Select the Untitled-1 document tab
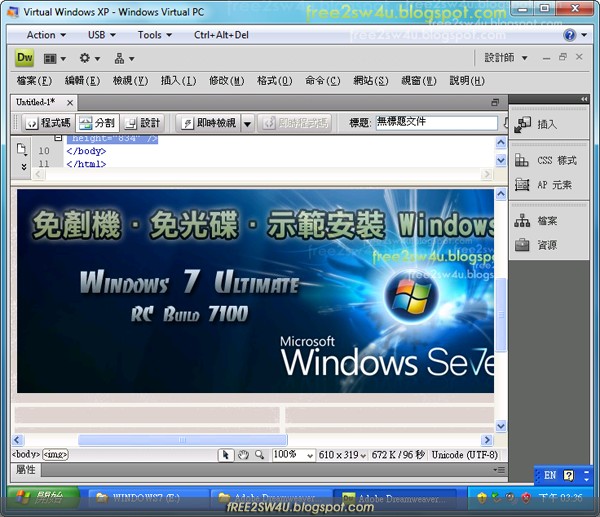 36,102
